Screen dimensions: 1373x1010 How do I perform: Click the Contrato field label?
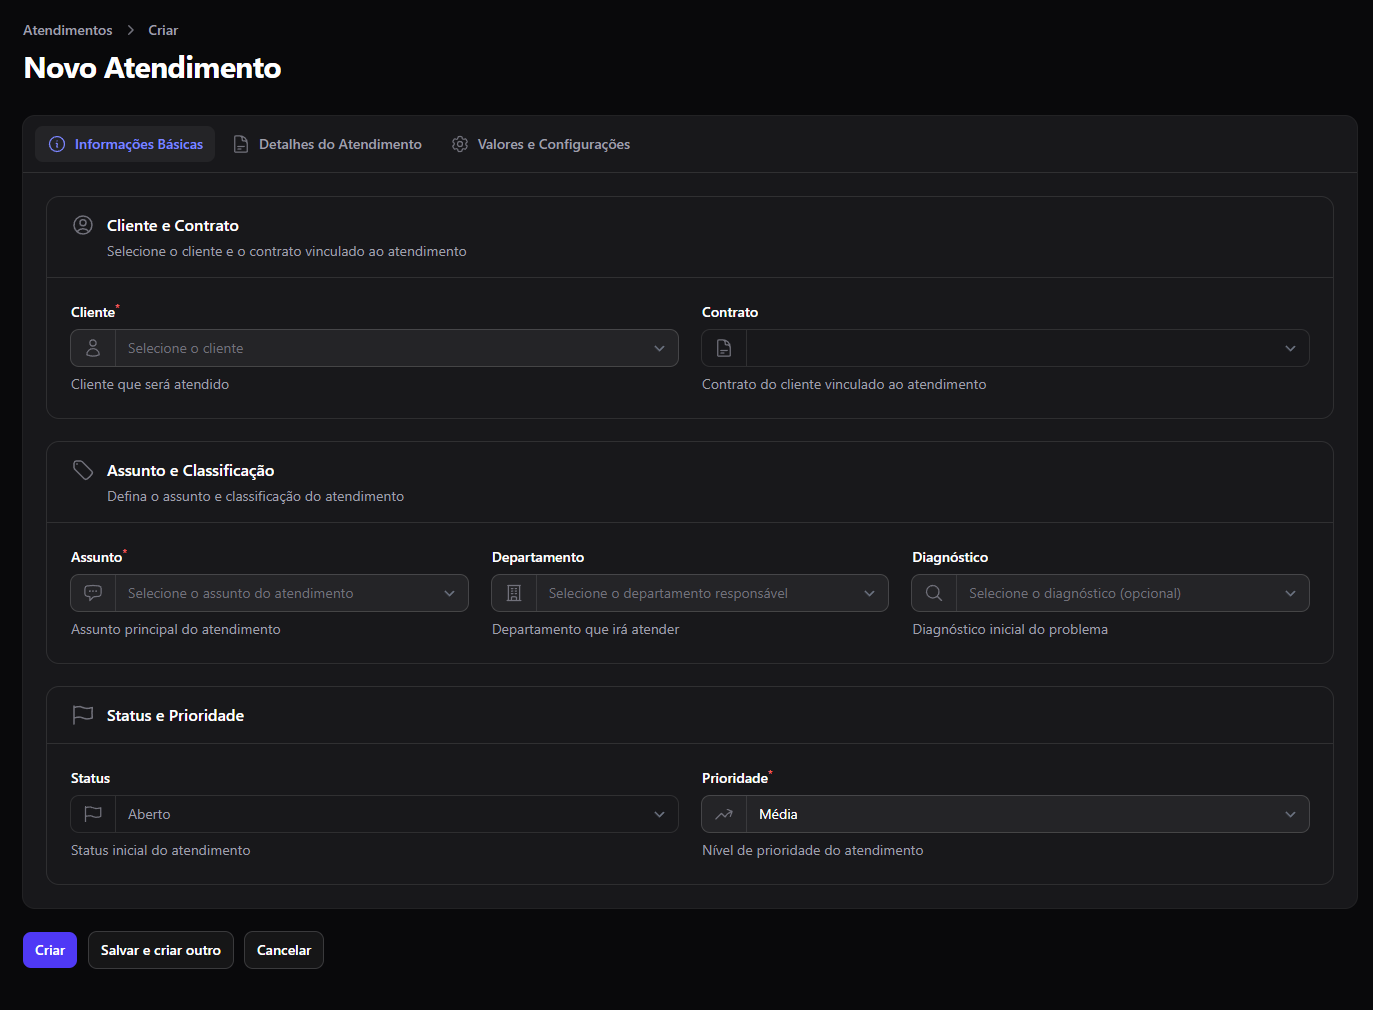click(730, 312)
